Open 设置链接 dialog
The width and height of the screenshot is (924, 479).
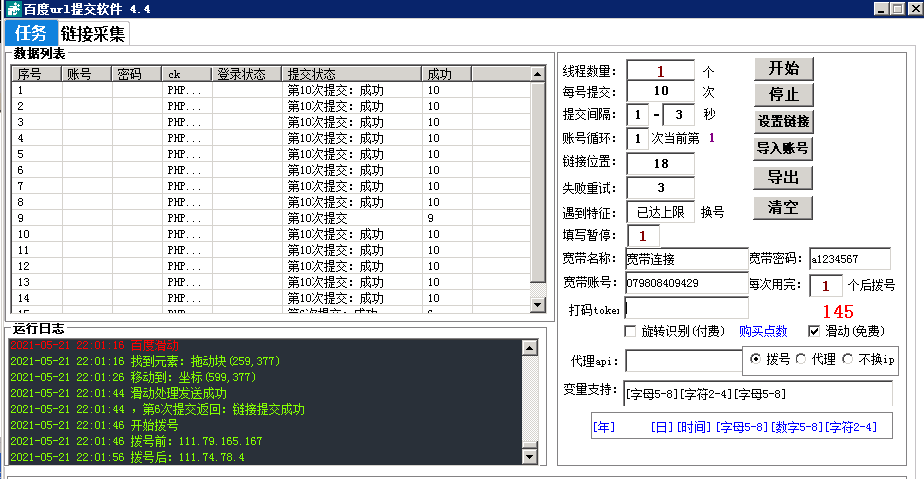click(784, 121)
